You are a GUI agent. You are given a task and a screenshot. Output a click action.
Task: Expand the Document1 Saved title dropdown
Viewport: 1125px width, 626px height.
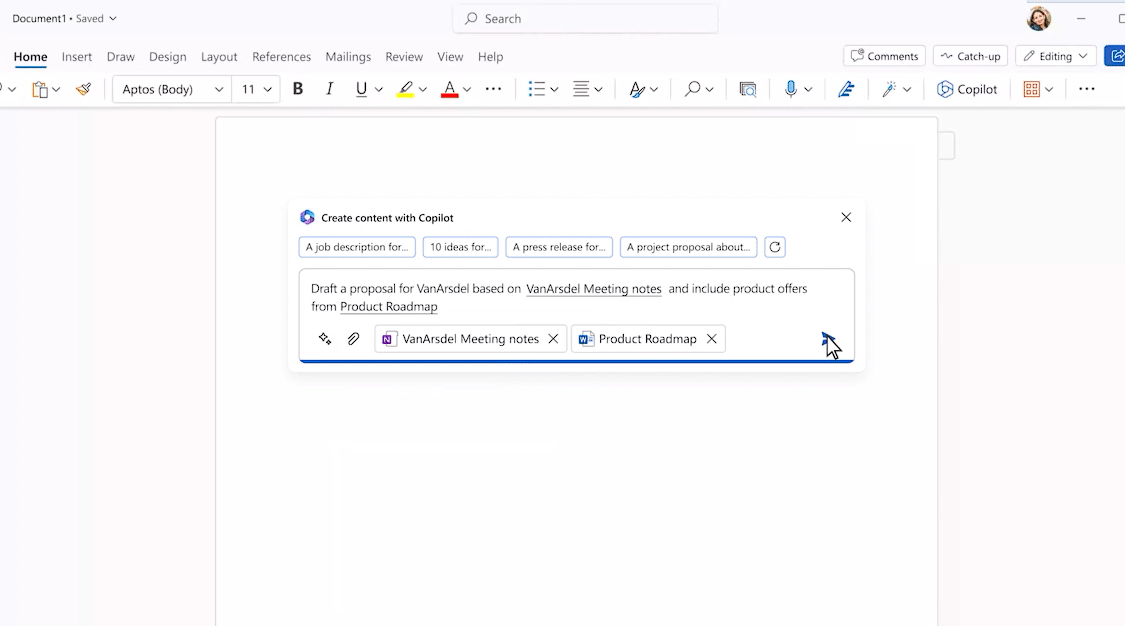113,19
